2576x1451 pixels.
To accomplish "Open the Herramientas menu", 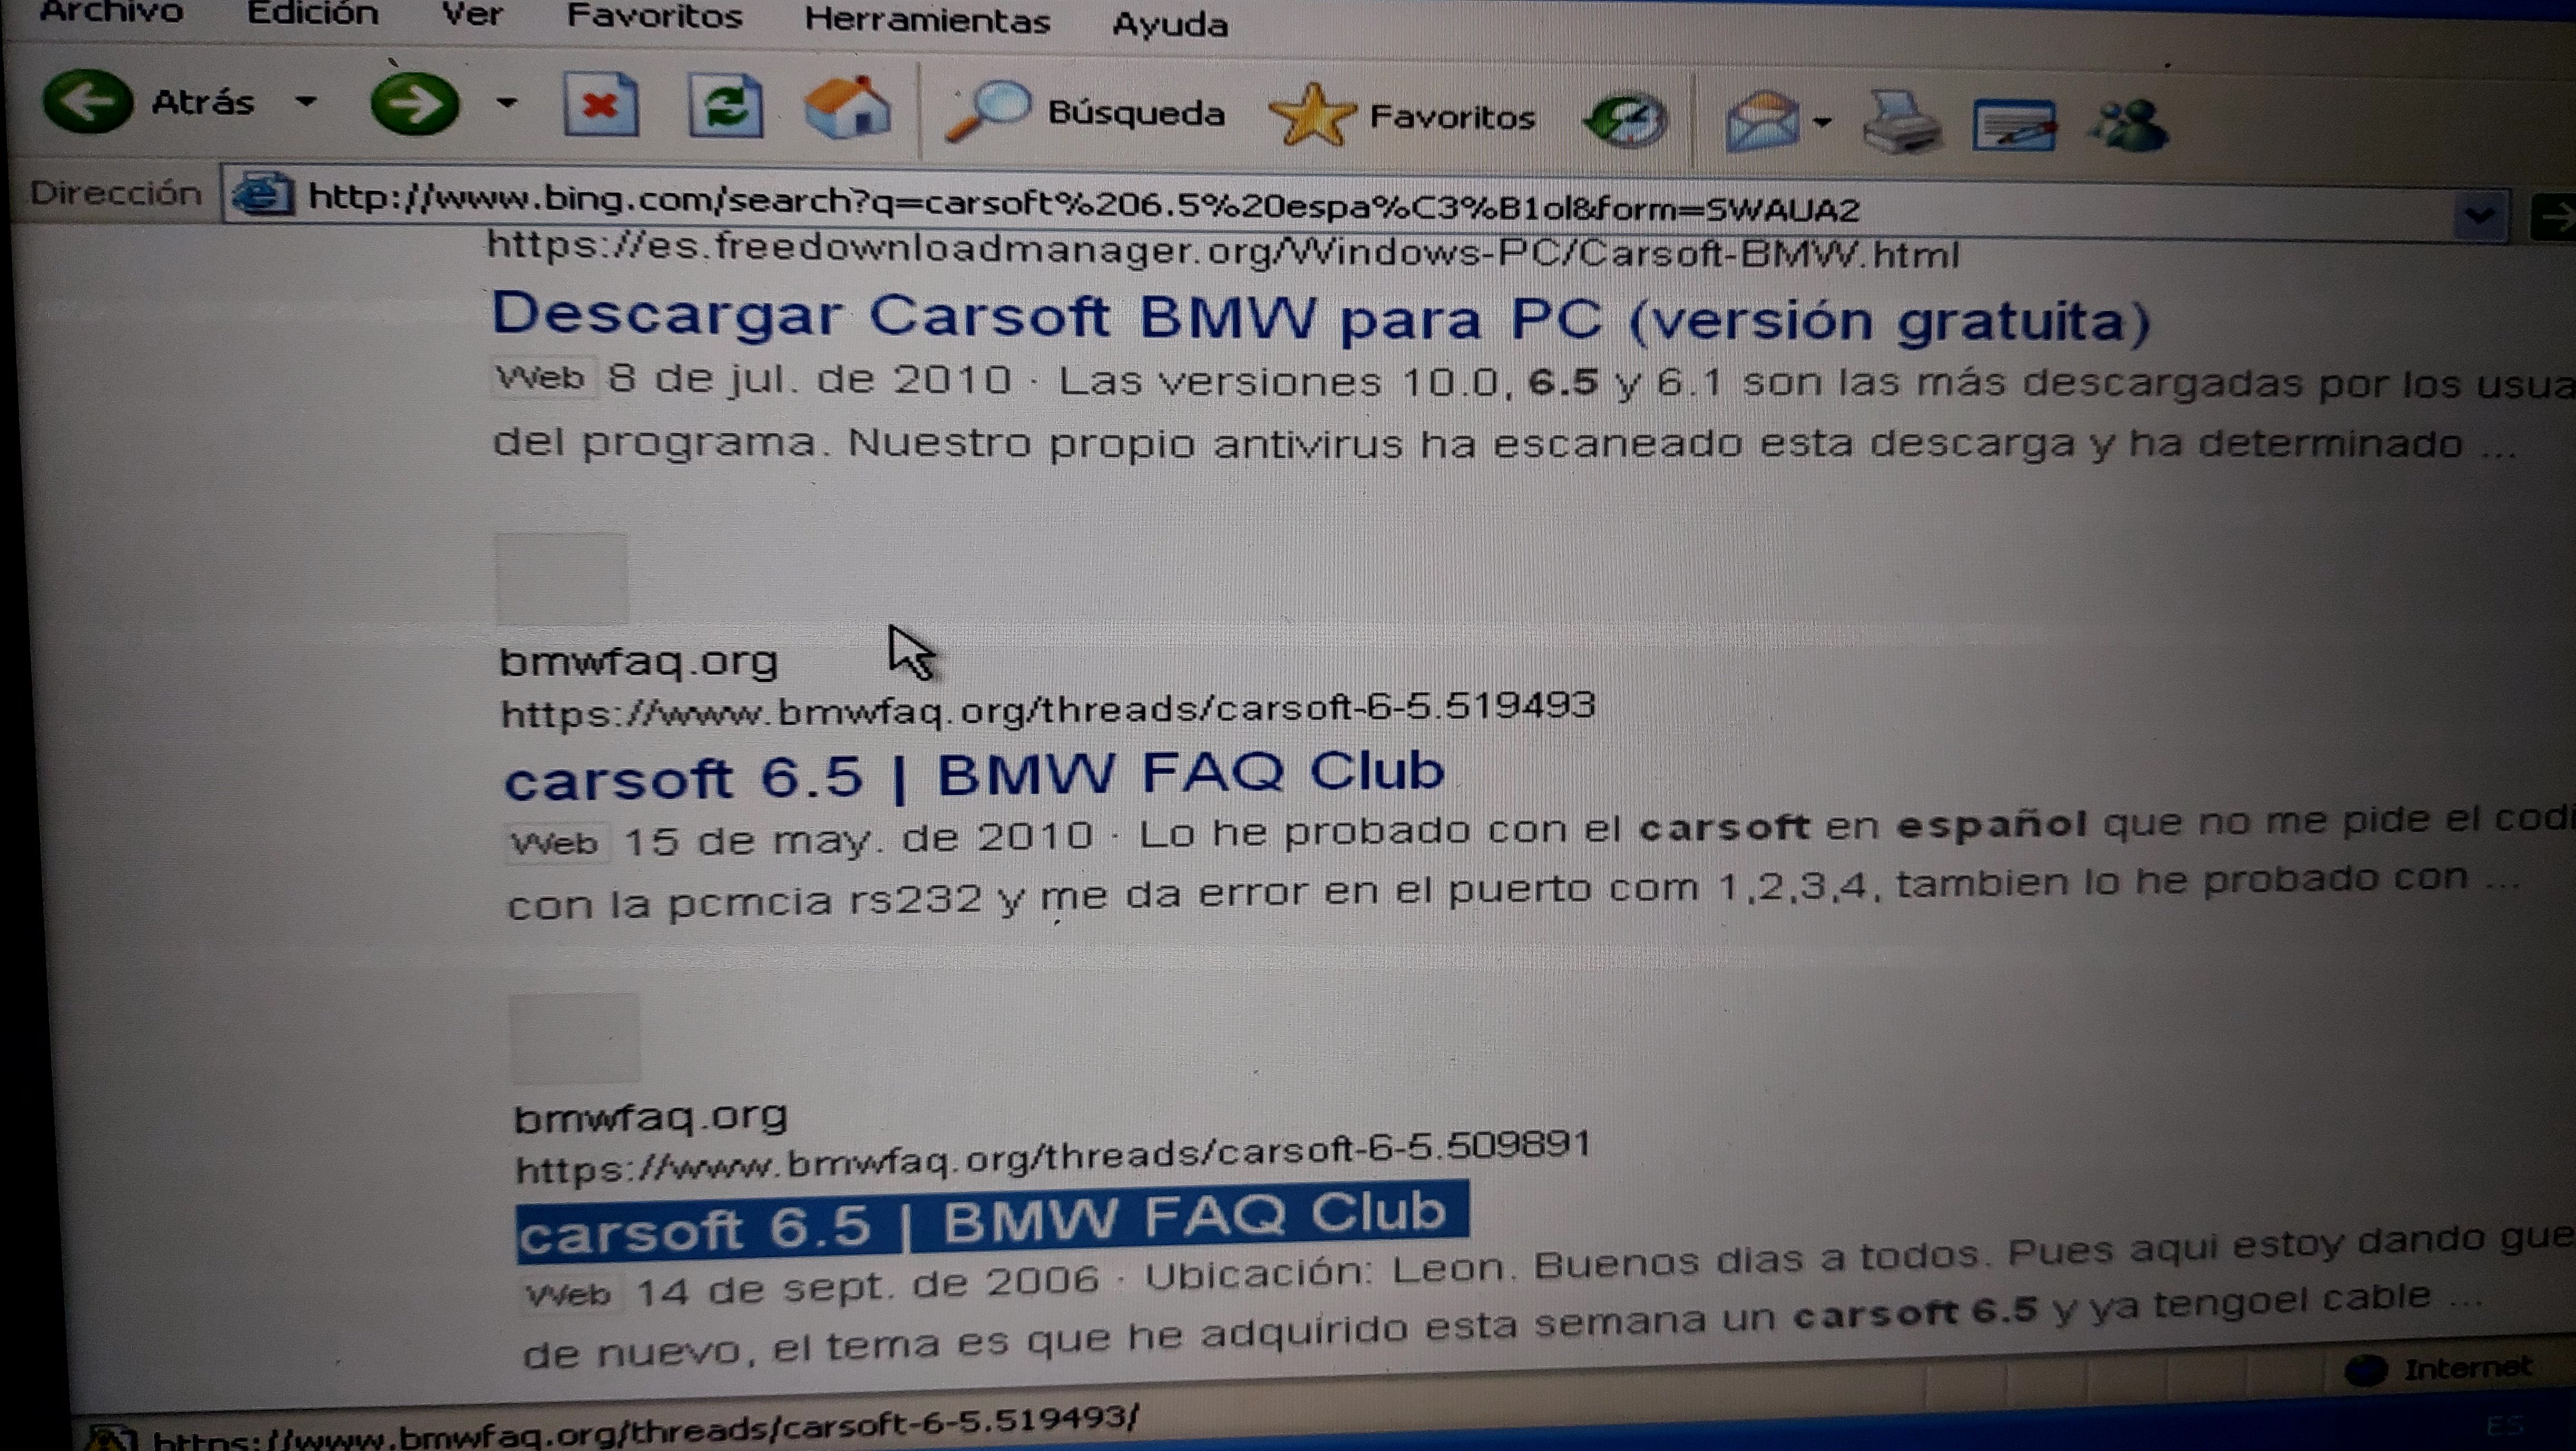I will (927, 20).
